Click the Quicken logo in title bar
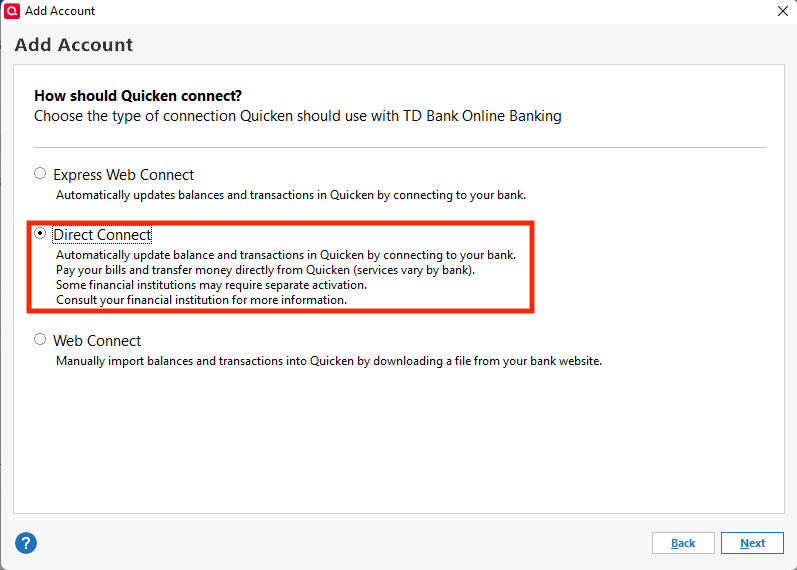The image size is (797, 570). (x=12, y=11)
